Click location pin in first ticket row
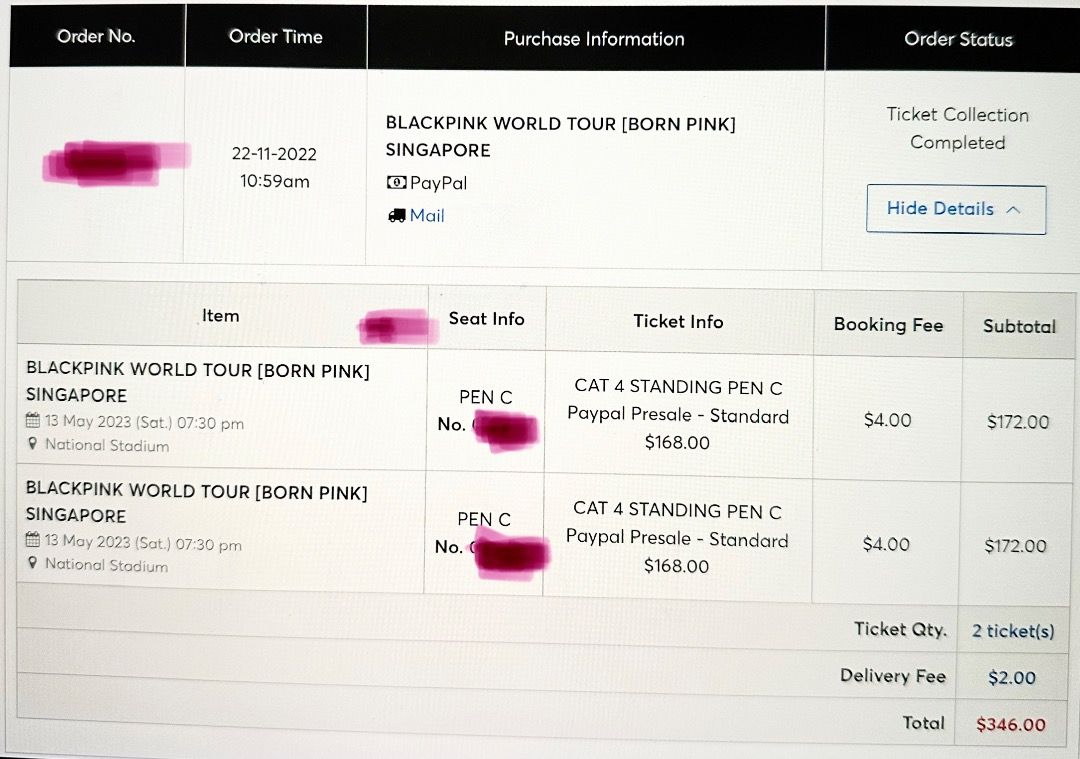The width and height of the screenshot is (1080, 759). point(32,444)
